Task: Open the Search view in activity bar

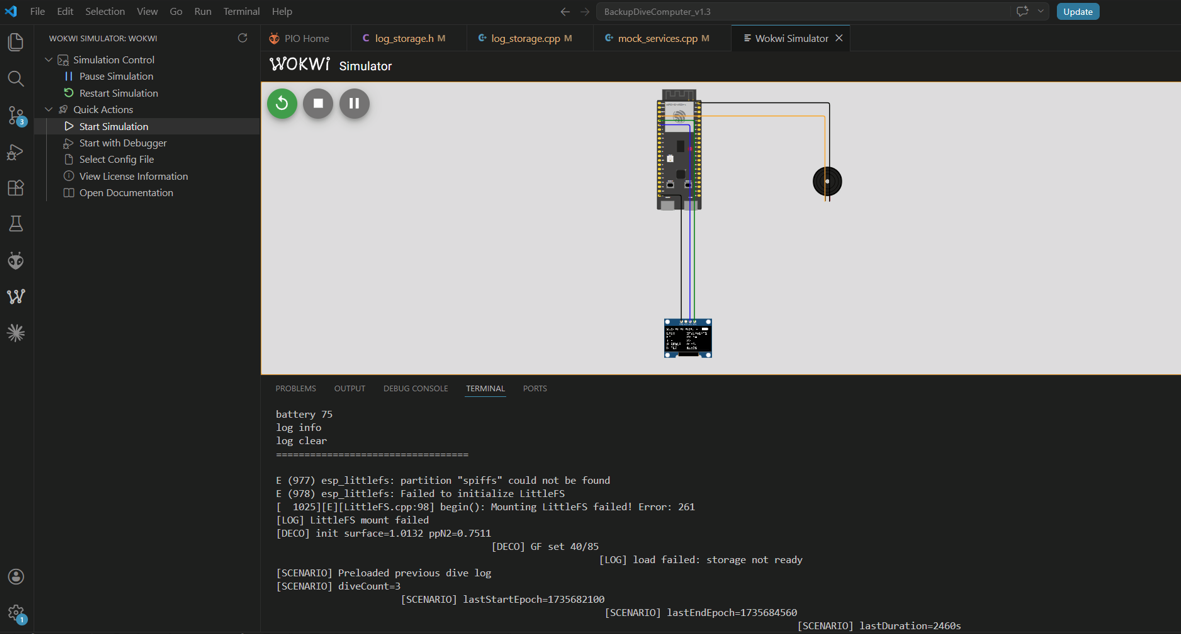Action: [16, 78]
